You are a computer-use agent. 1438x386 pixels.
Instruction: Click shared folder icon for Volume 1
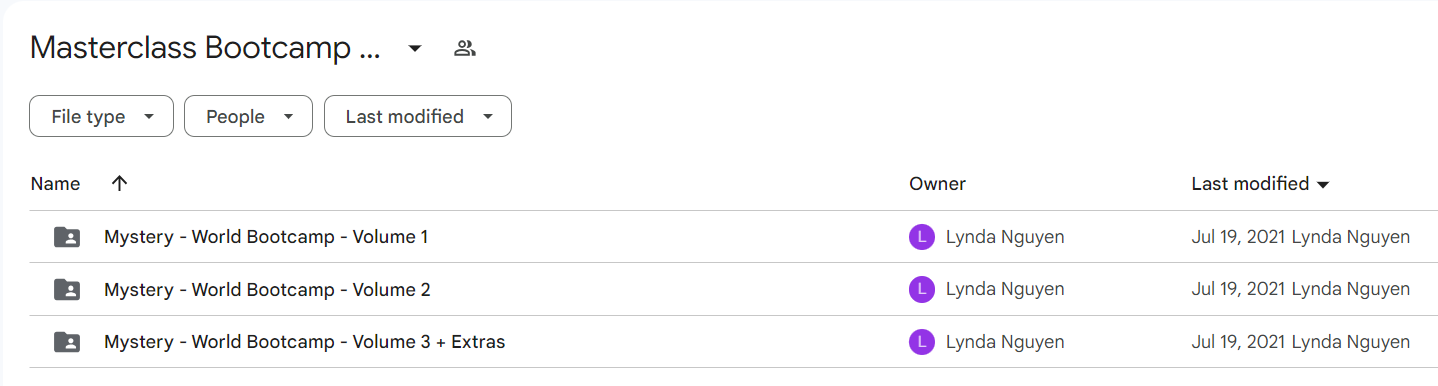click(67, 237)
